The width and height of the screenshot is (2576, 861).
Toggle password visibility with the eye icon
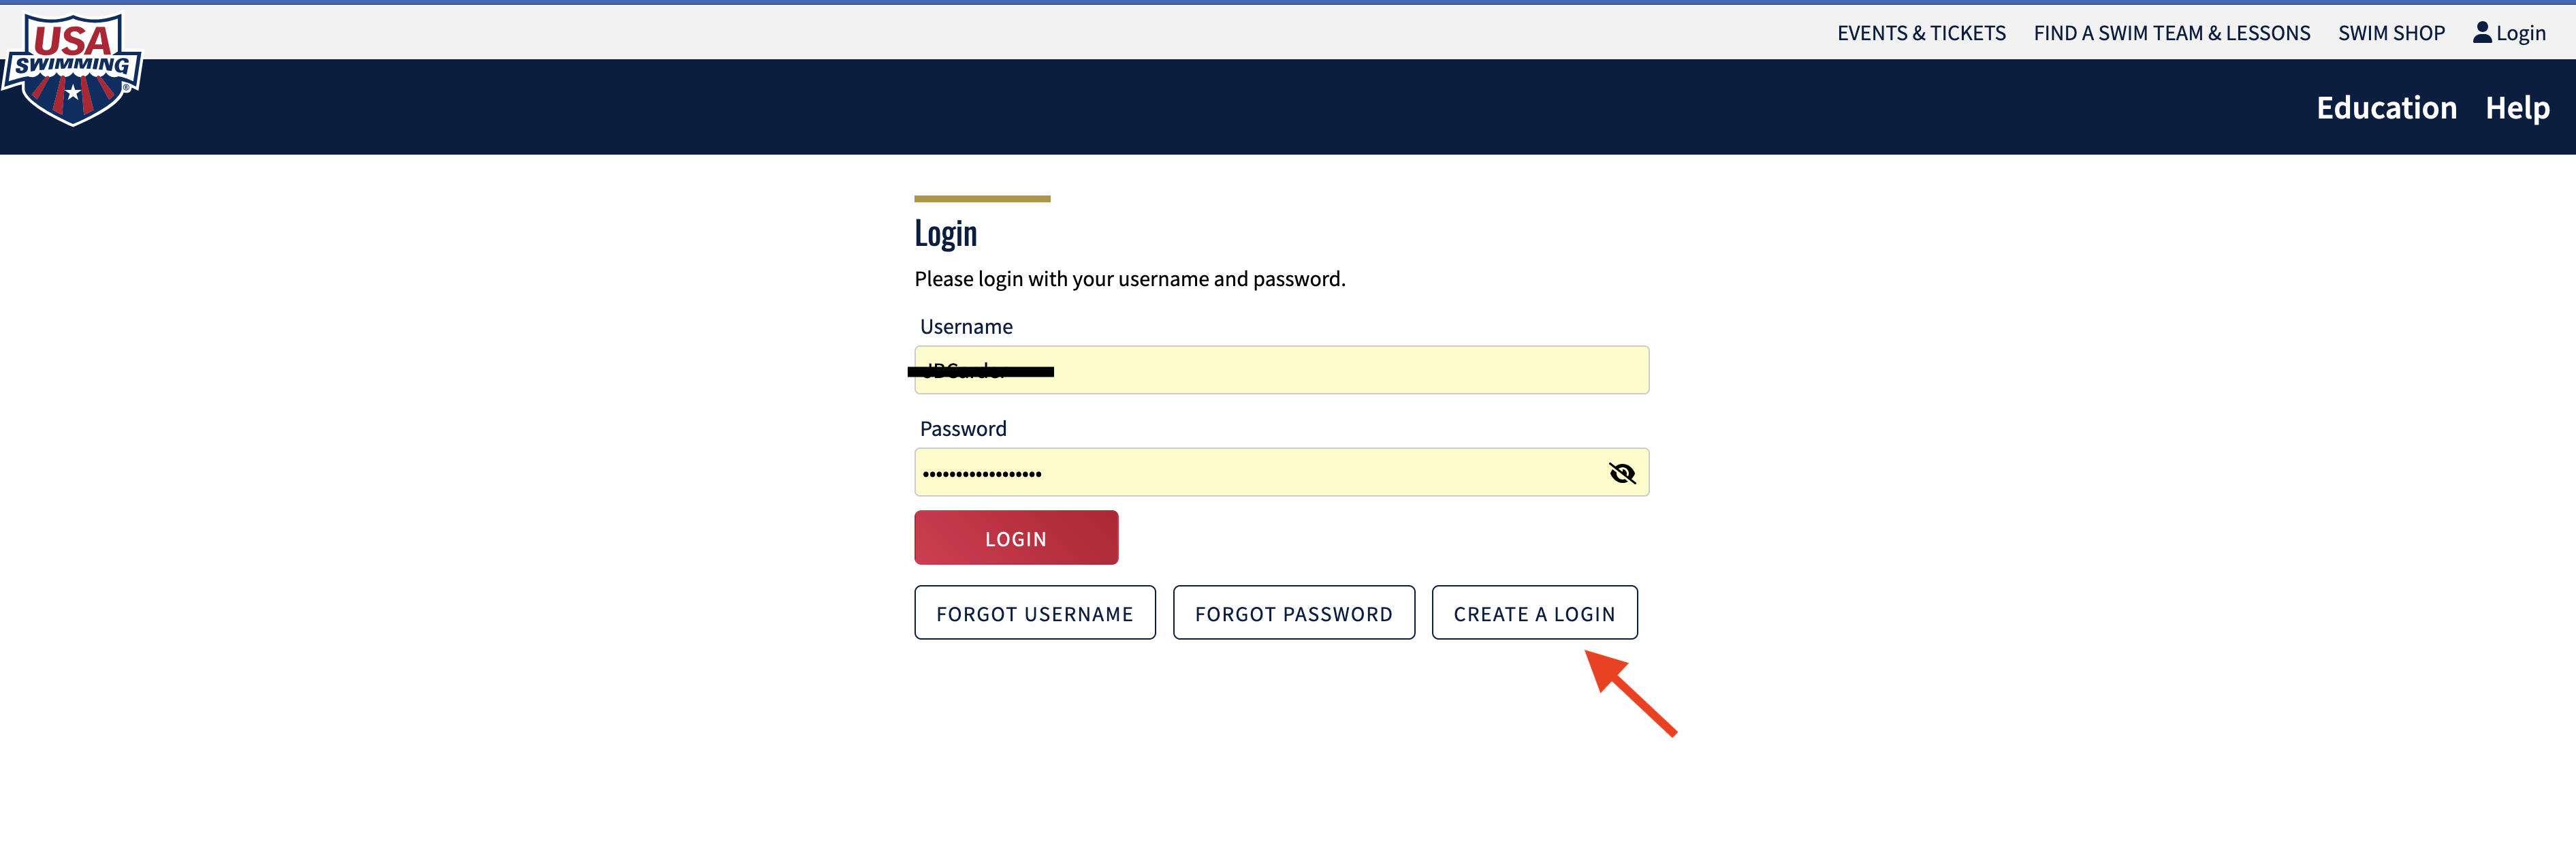click(x=1621, y=473)
